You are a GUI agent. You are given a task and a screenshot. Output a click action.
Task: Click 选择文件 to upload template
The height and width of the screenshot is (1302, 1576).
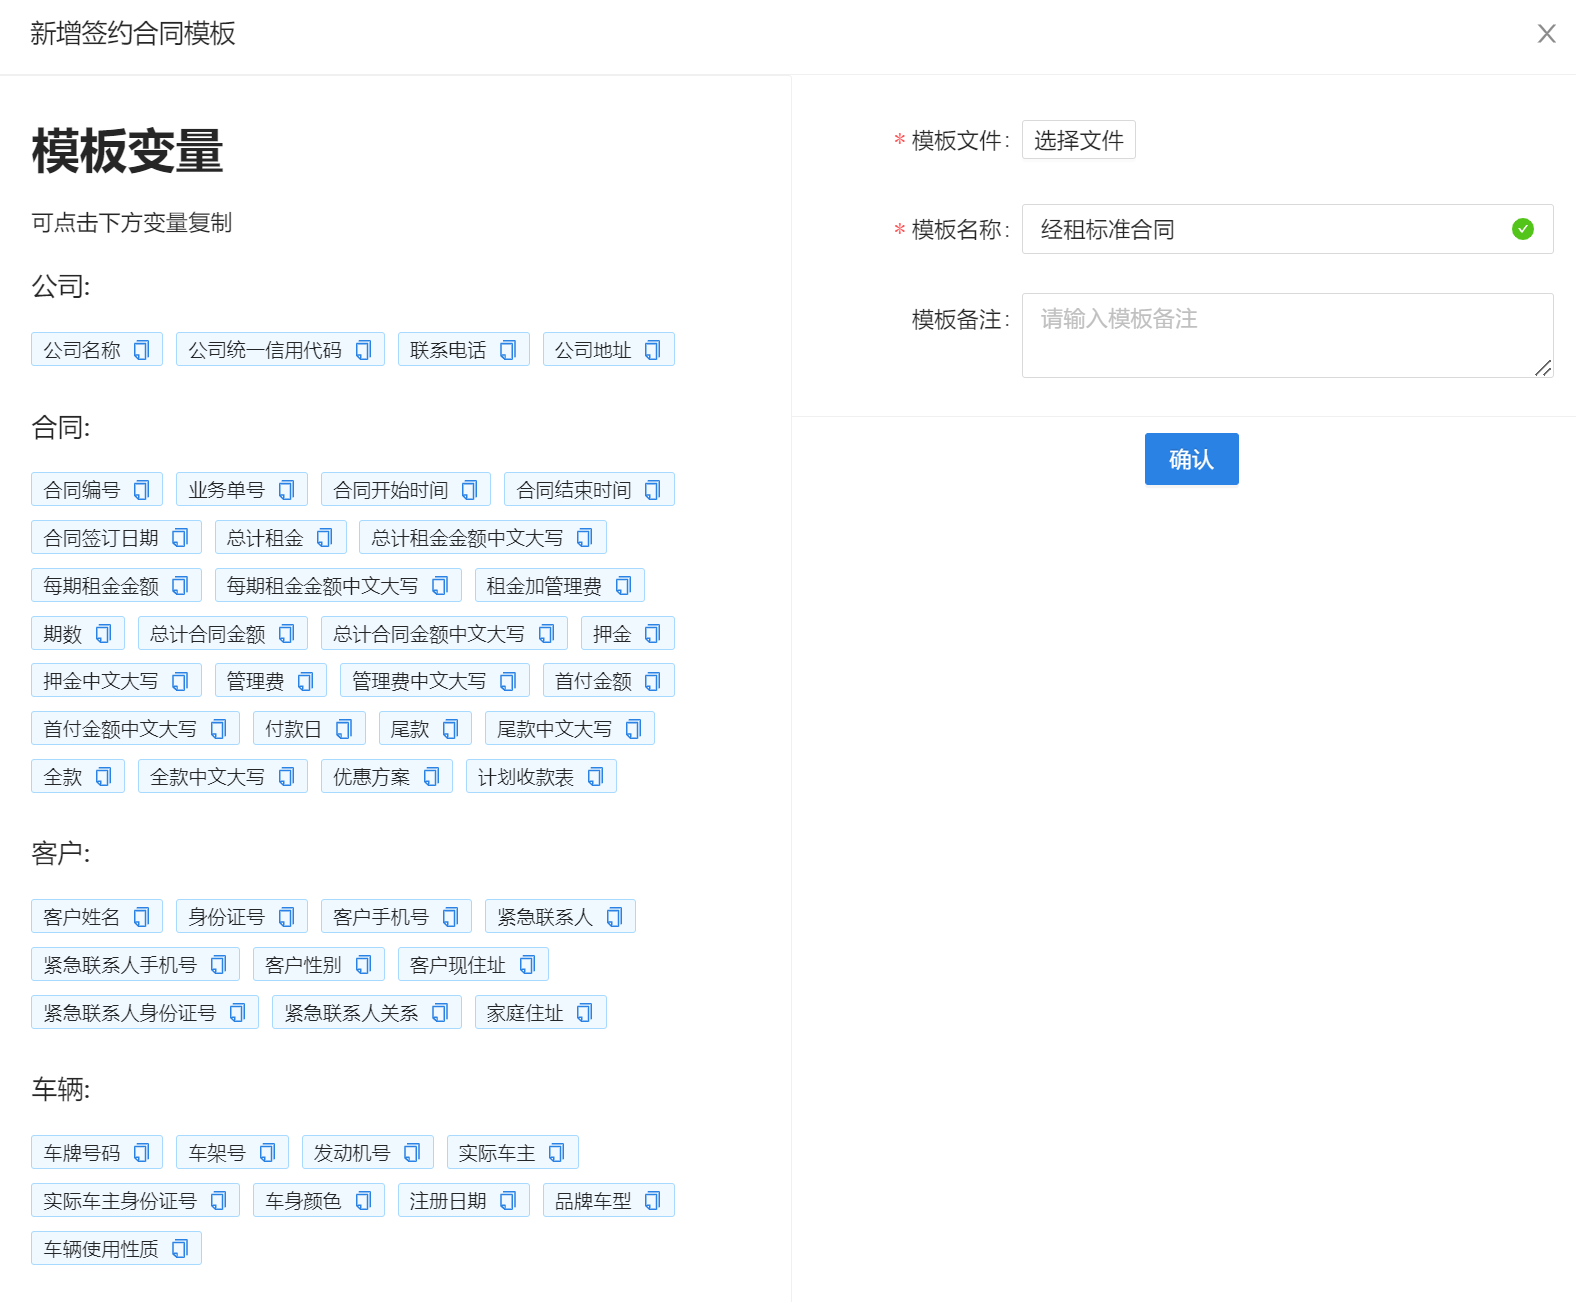(1078, 140)
